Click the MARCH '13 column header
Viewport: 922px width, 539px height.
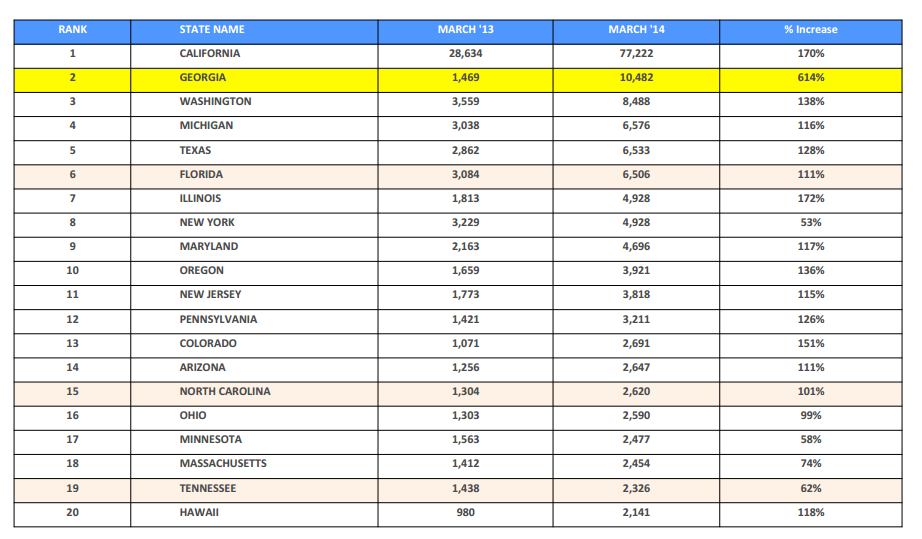click(465, 29)
